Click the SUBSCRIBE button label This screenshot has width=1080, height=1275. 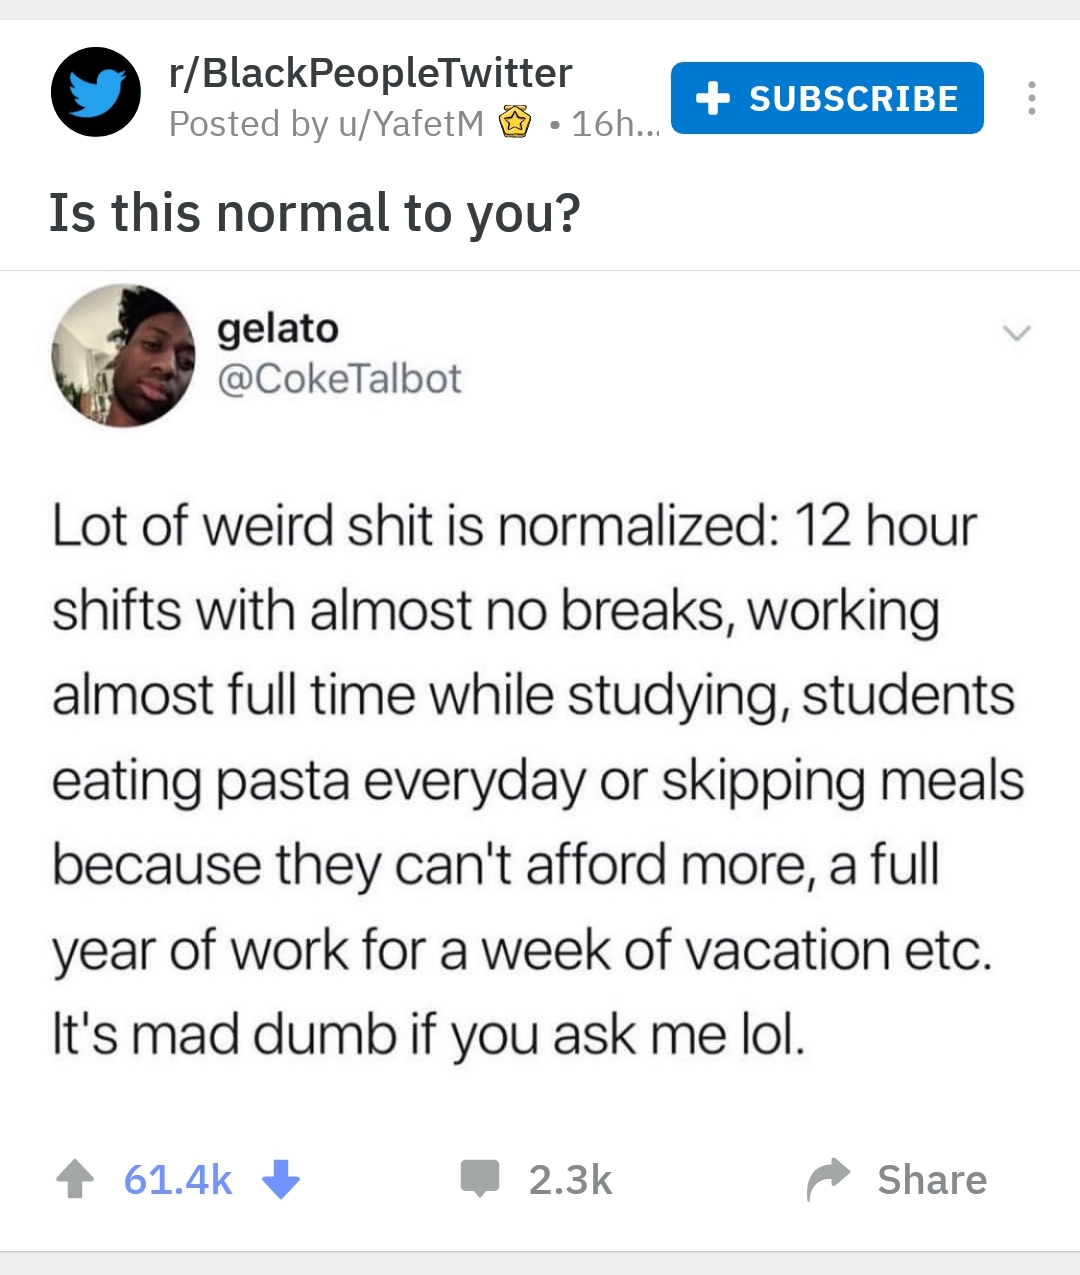click(x=853, y=98)
